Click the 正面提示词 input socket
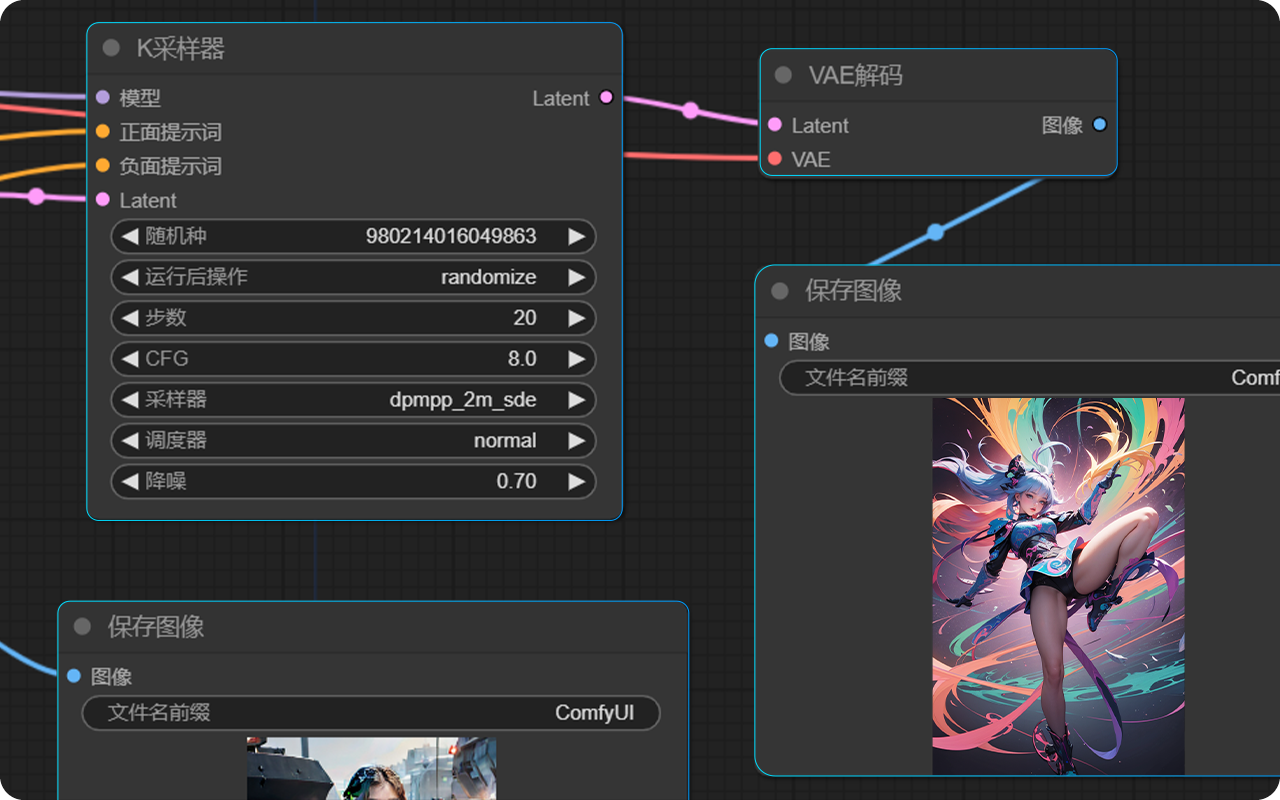The image size is (1280, 800). coord(102,131)
